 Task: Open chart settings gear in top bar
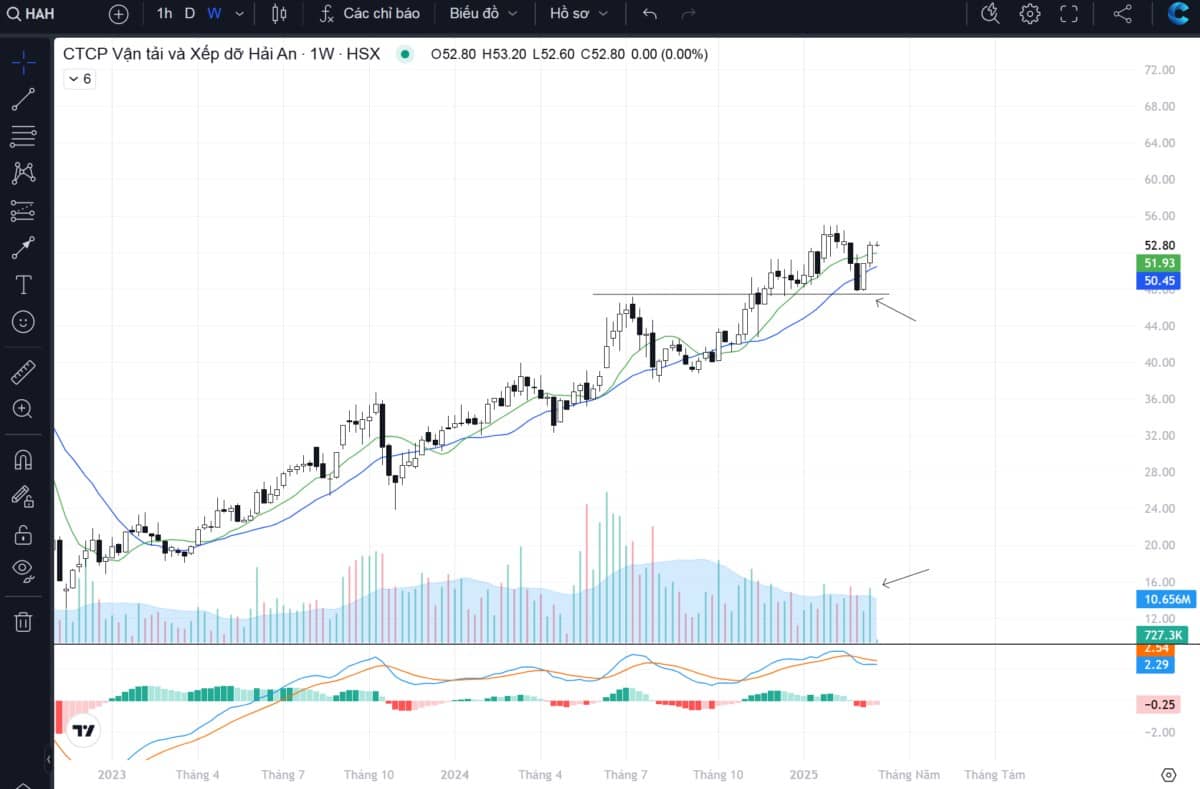(1030, 14)
